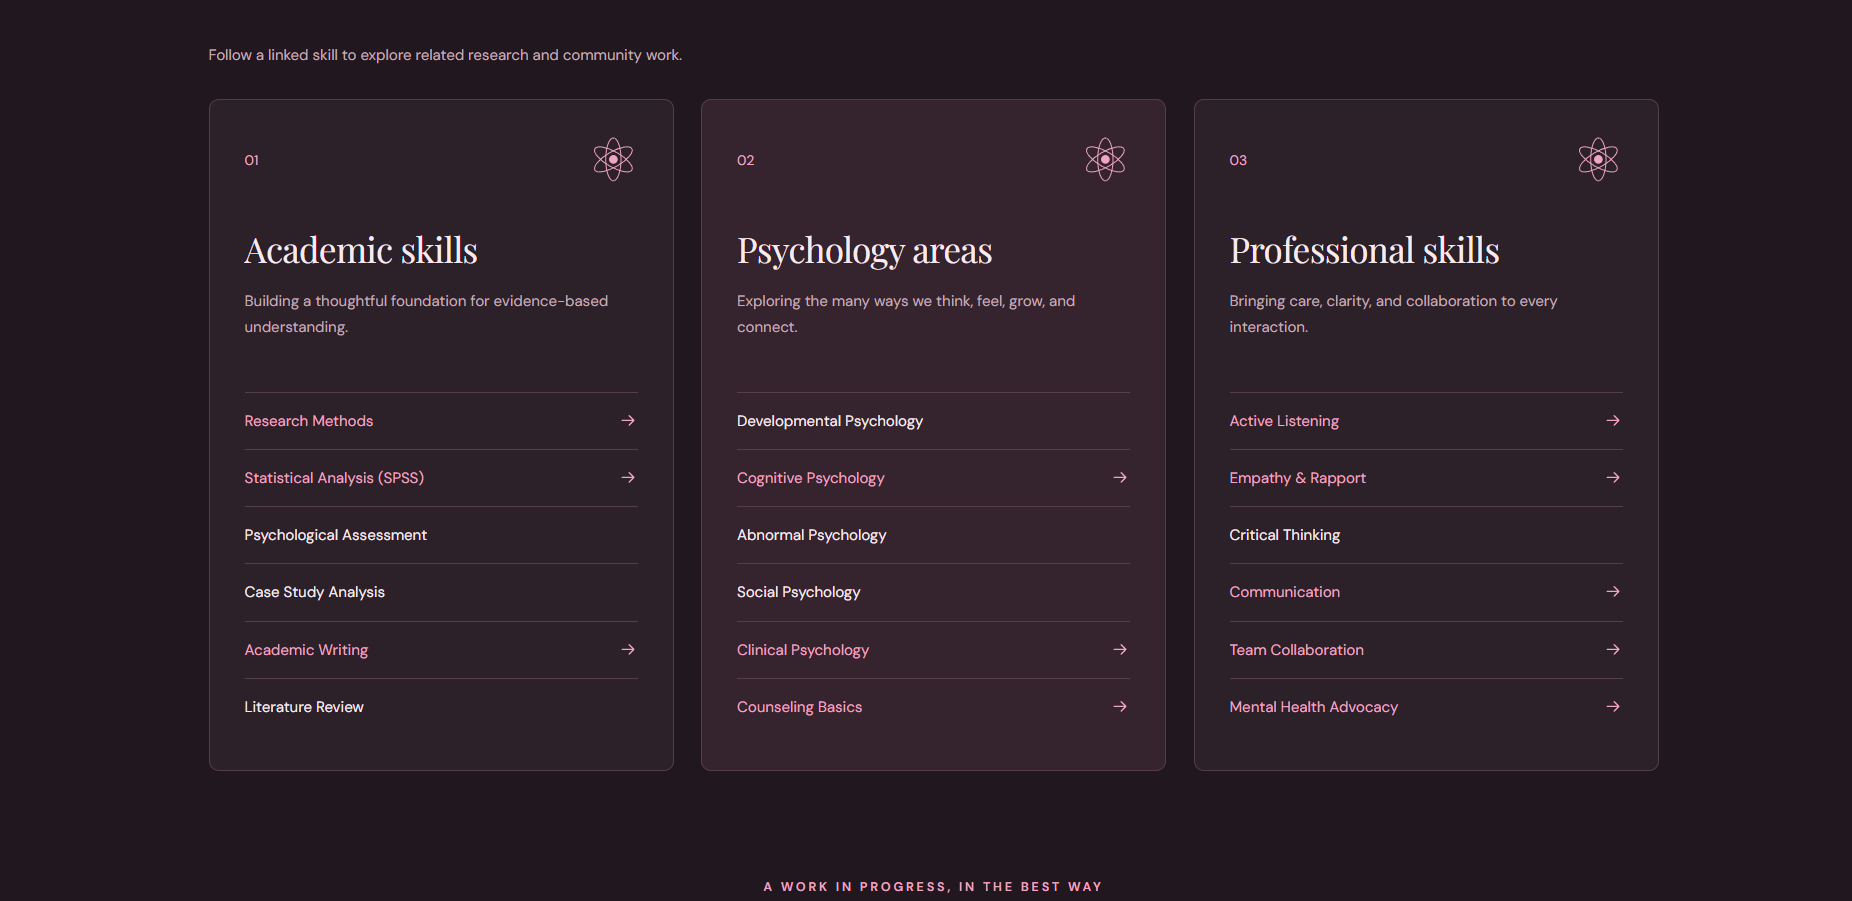
Task: Open the Communication skill link
Action: (x=1426, y=592)
